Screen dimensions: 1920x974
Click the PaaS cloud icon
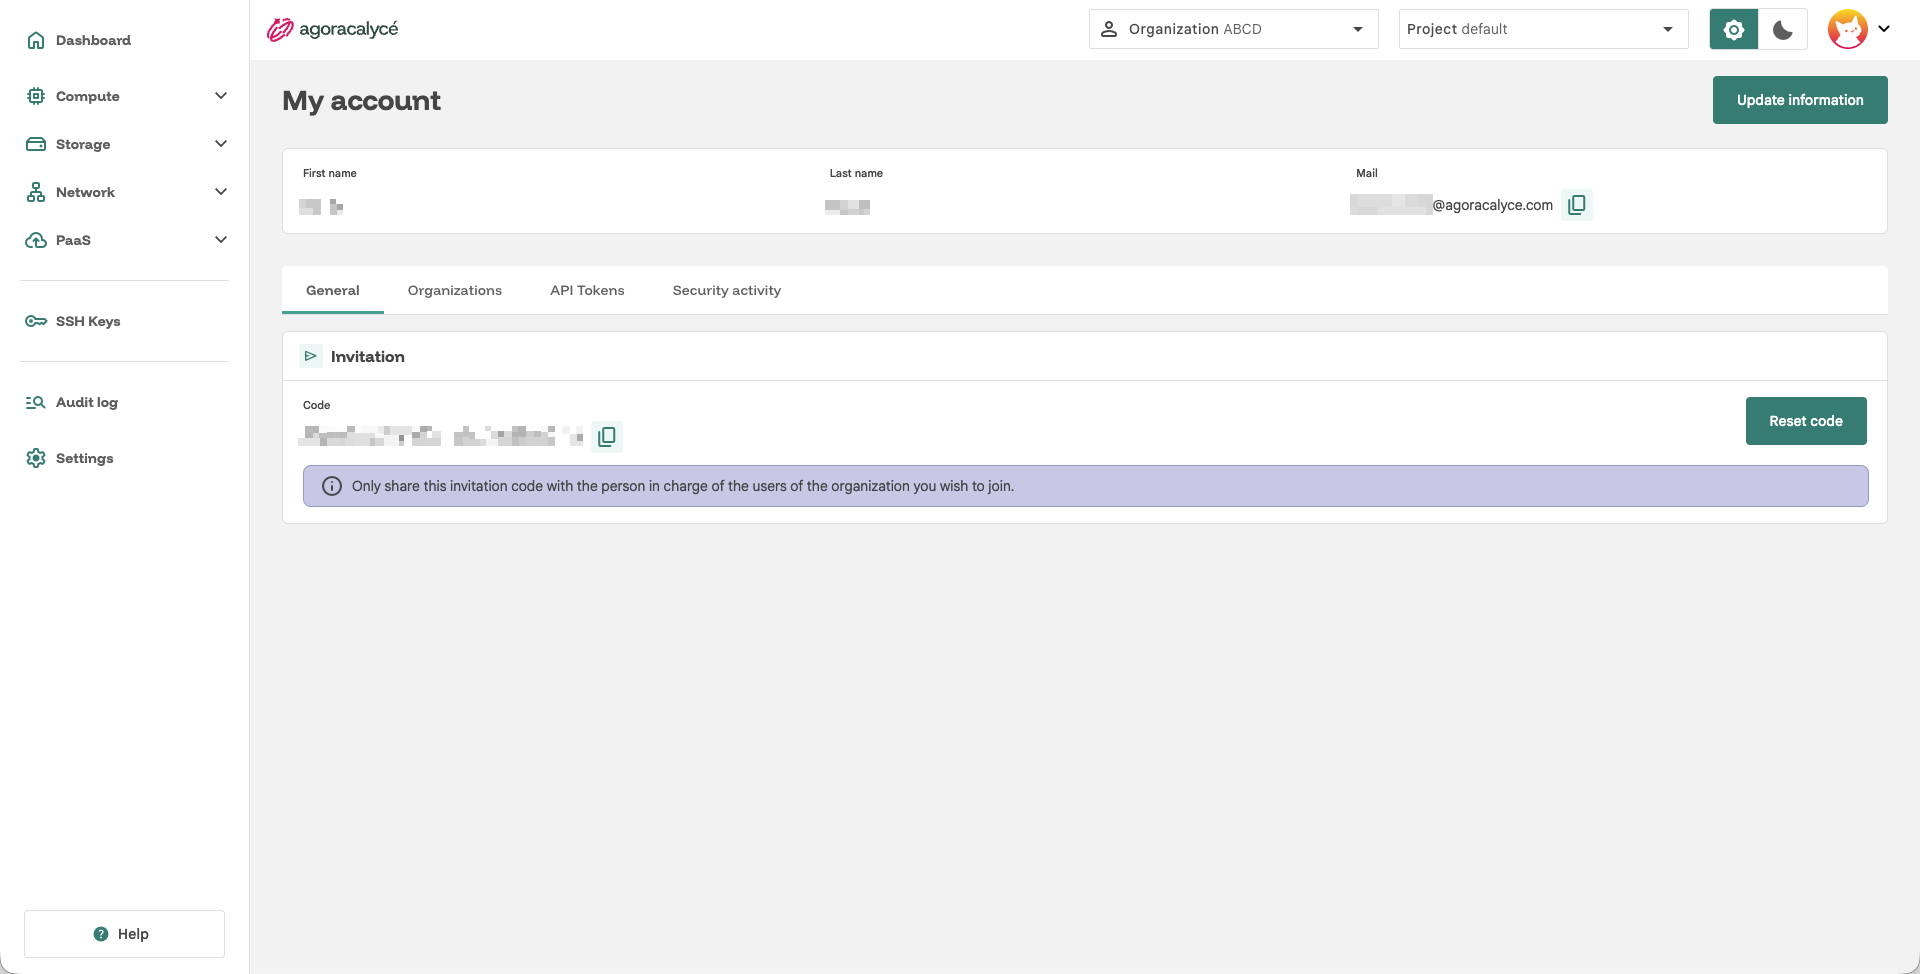pos(36,240)
